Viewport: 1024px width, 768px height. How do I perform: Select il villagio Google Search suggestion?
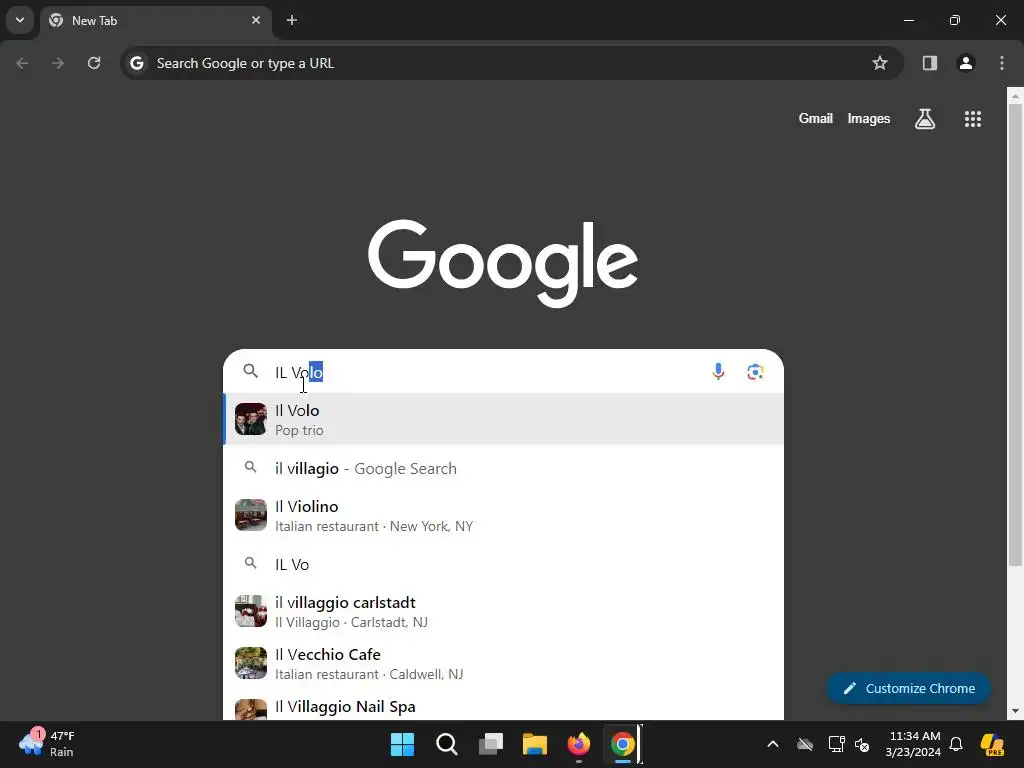click(503, 468)
